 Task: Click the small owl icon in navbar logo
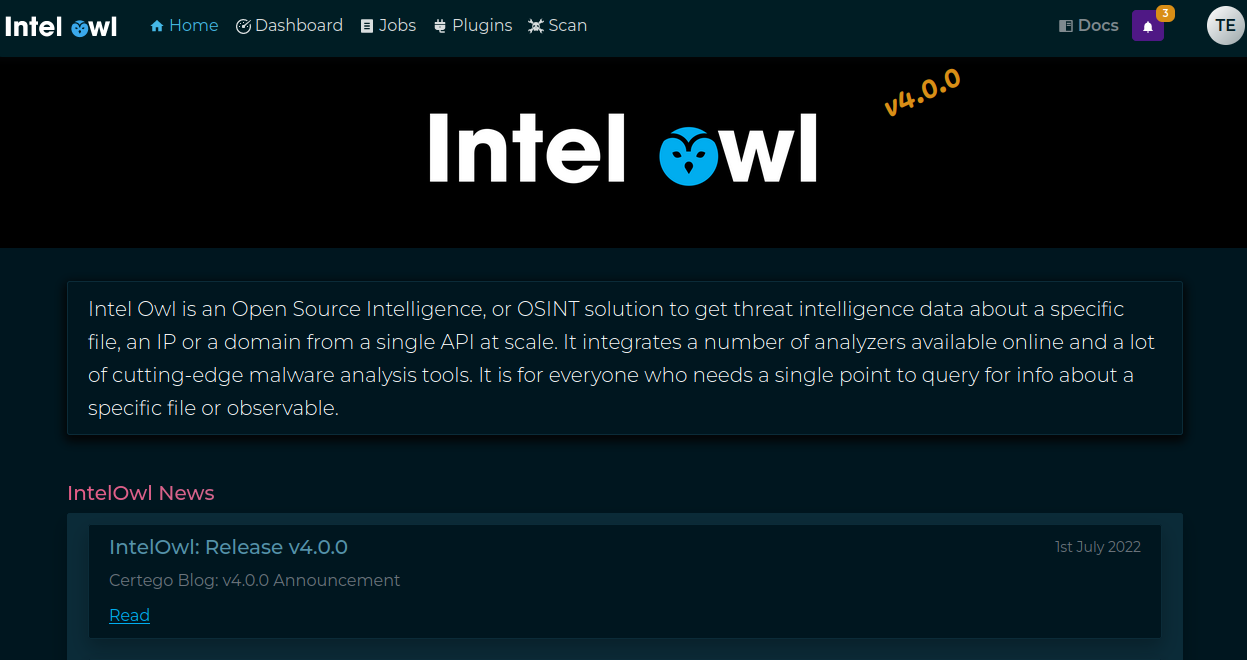point(79,28)
